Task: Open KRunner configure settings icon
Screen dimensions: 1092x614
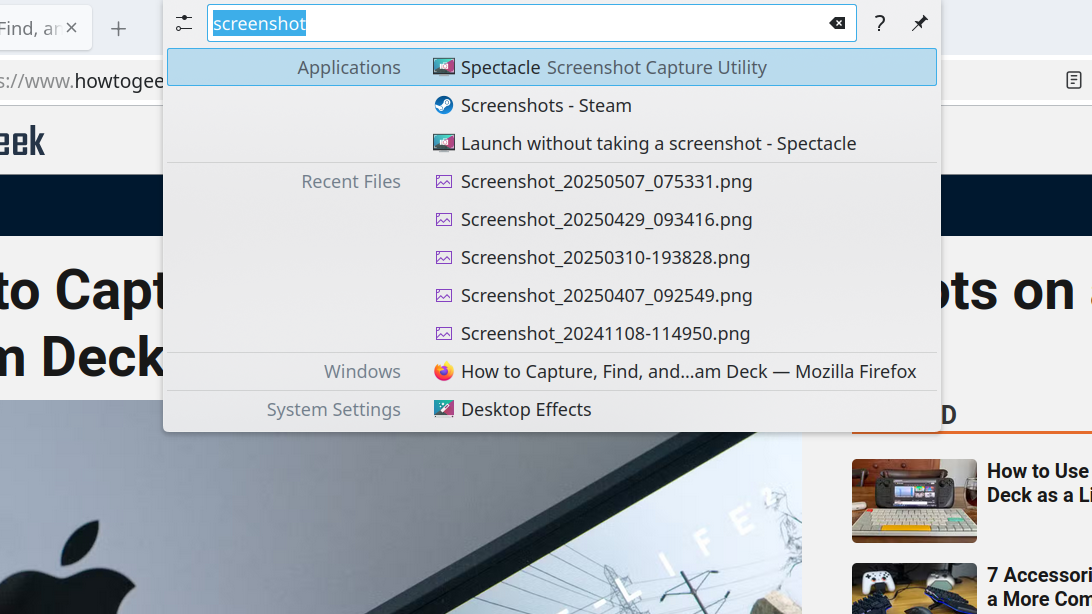Action: (x=183, y=23)
